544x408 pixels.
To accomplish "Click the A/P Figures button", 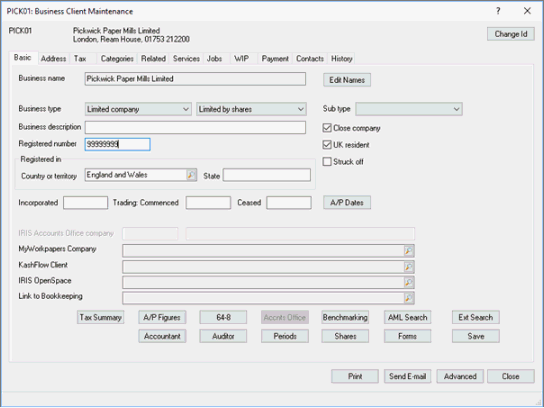I will click(162, 317).
